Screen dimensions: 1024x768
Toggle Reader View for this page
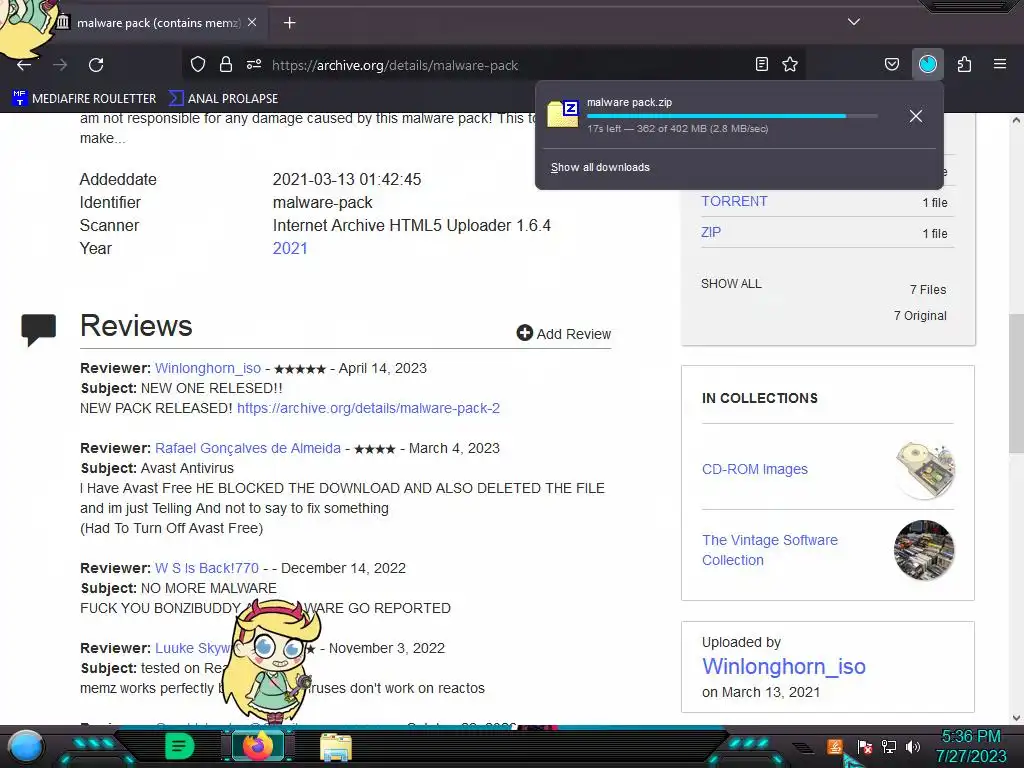[x=761, y=64]
